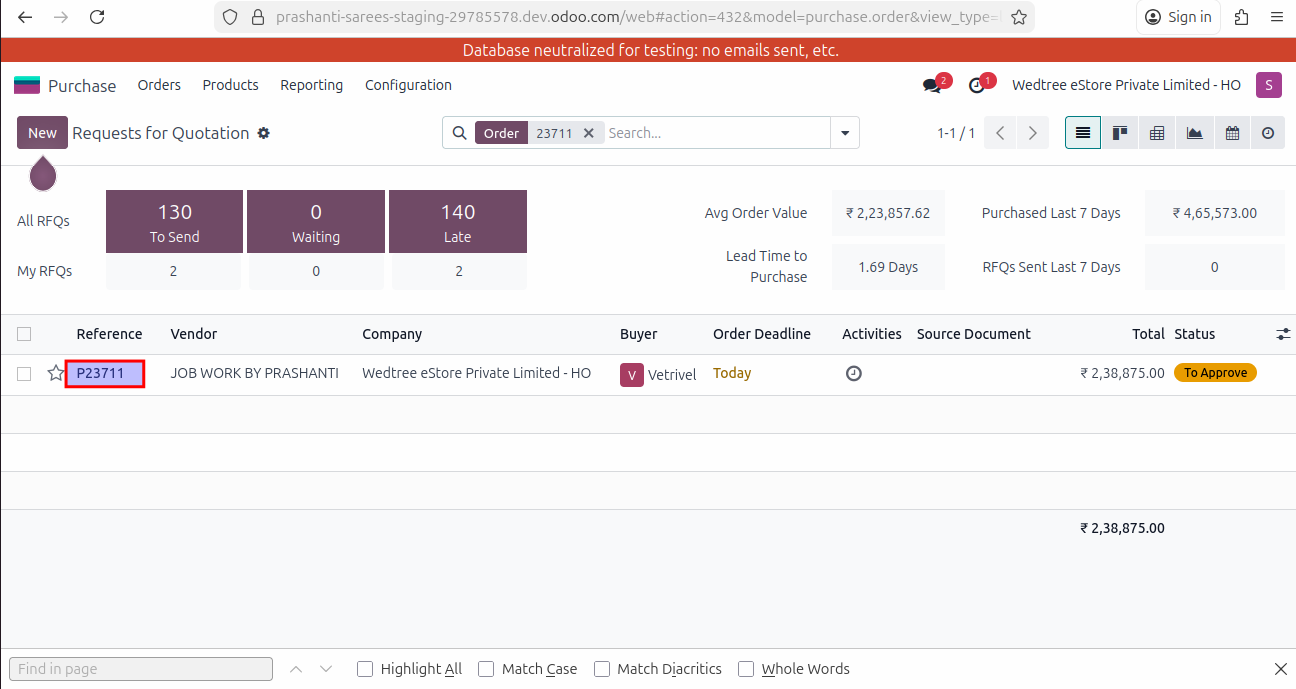Tick the P23711 row checkbox

pyautogui.click(x=24, y=374)
